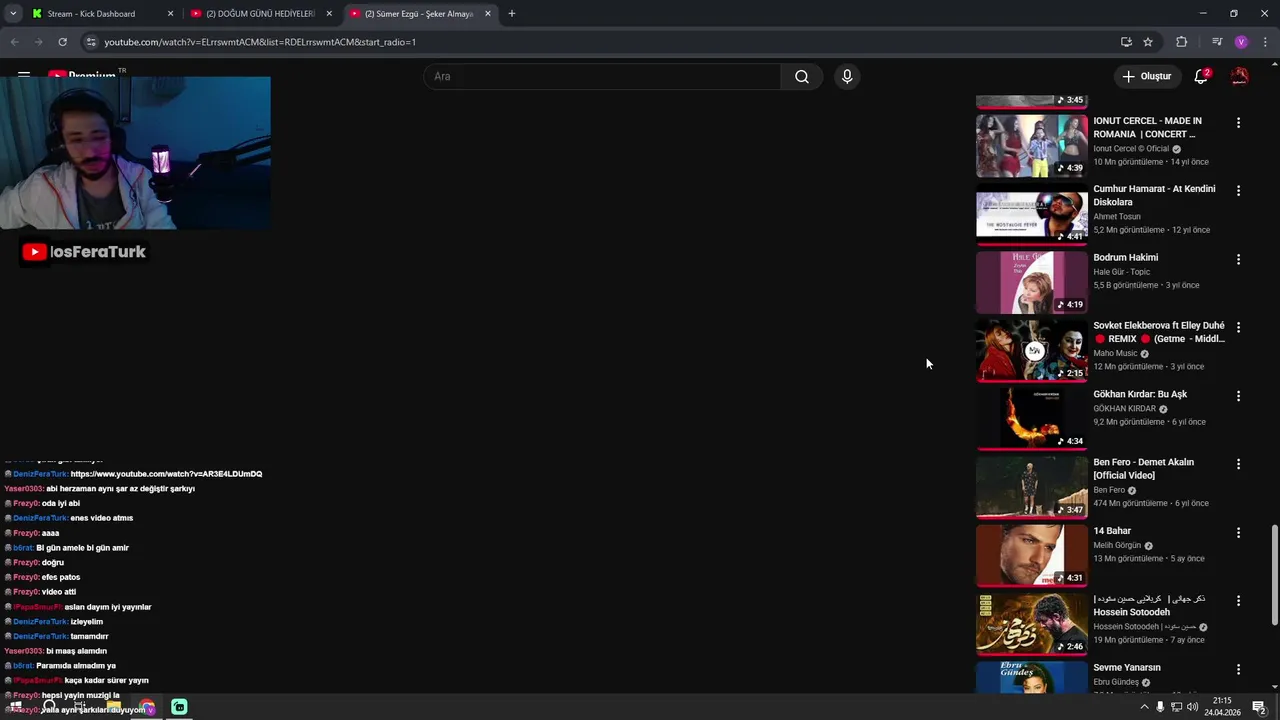Reload the page with the refresh icon

tap(62, 42)
